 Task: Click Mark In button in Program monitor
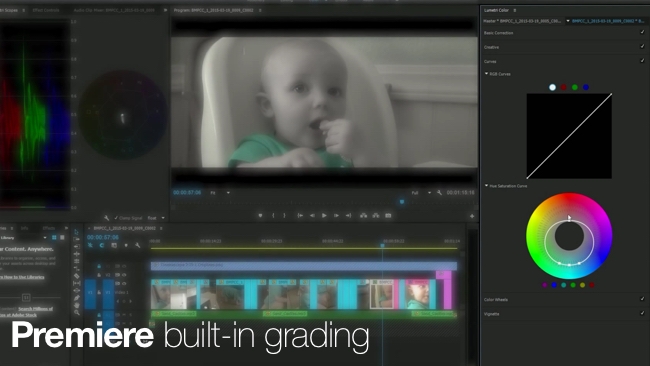point(273,216)
